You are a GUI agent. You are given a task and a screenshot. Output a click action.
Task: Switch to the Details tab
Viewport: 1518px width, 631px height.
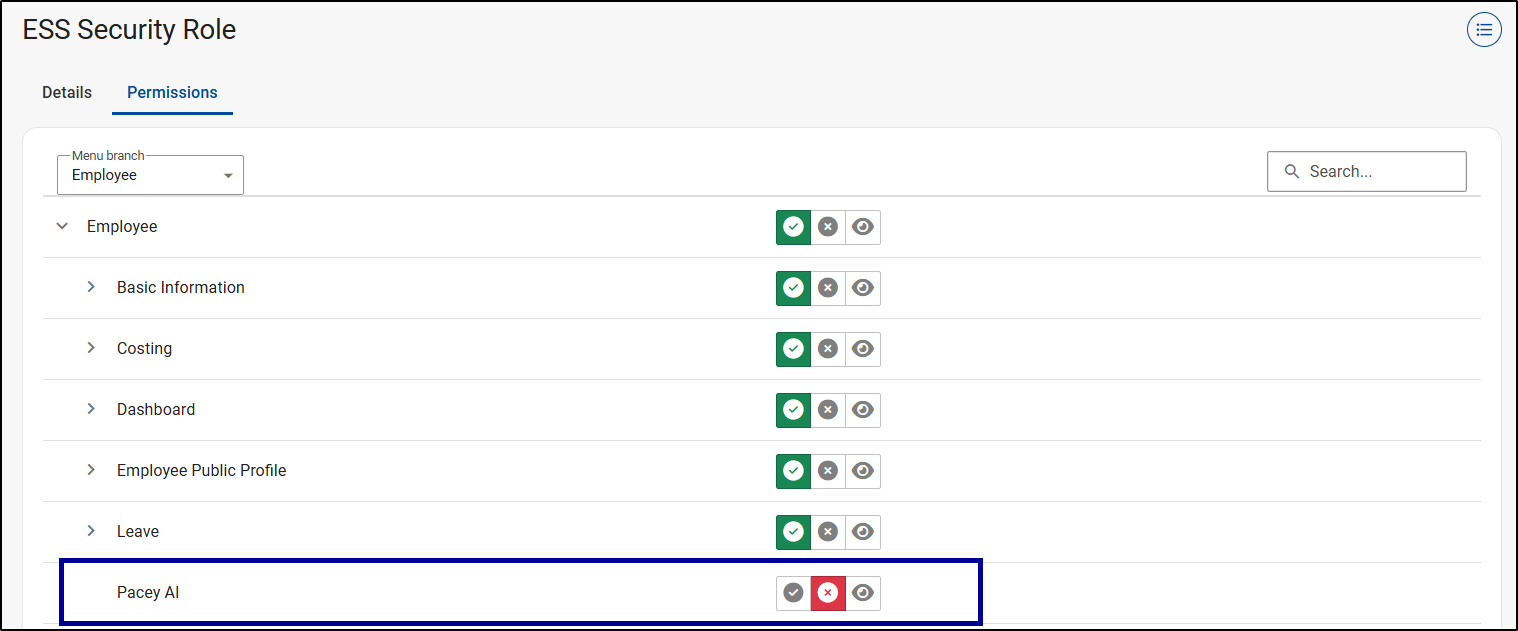(x=67, y=92)
